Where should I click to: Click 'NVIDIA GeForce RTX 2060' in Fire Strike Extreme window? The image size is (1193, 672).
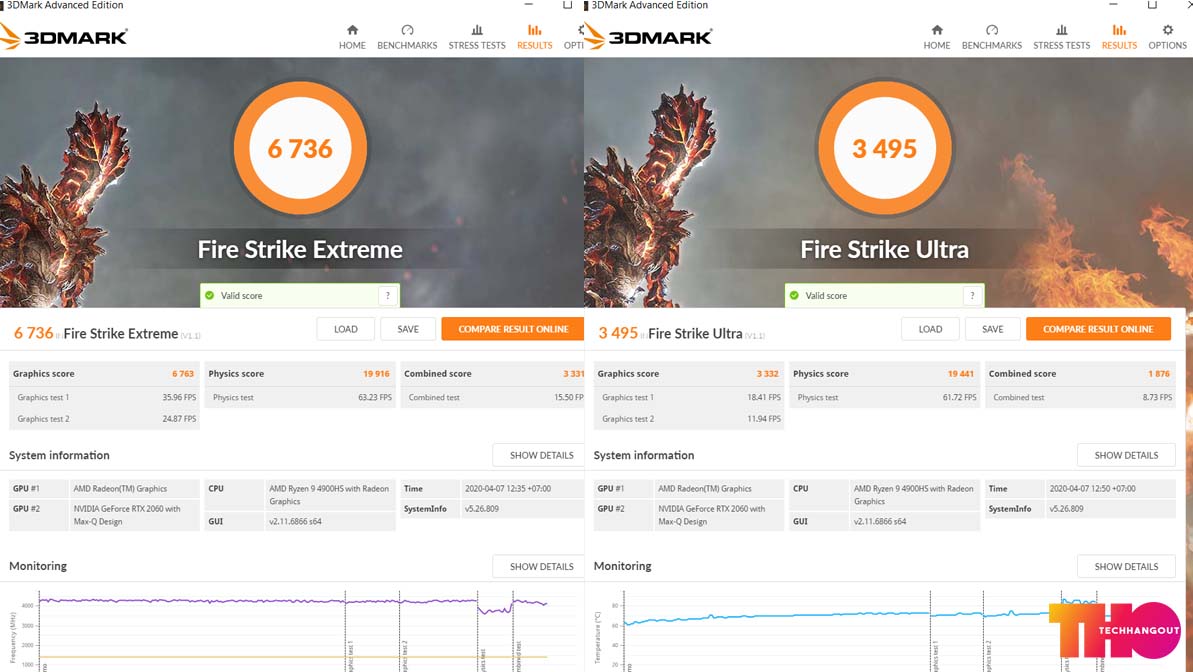[x=126, y=515]
